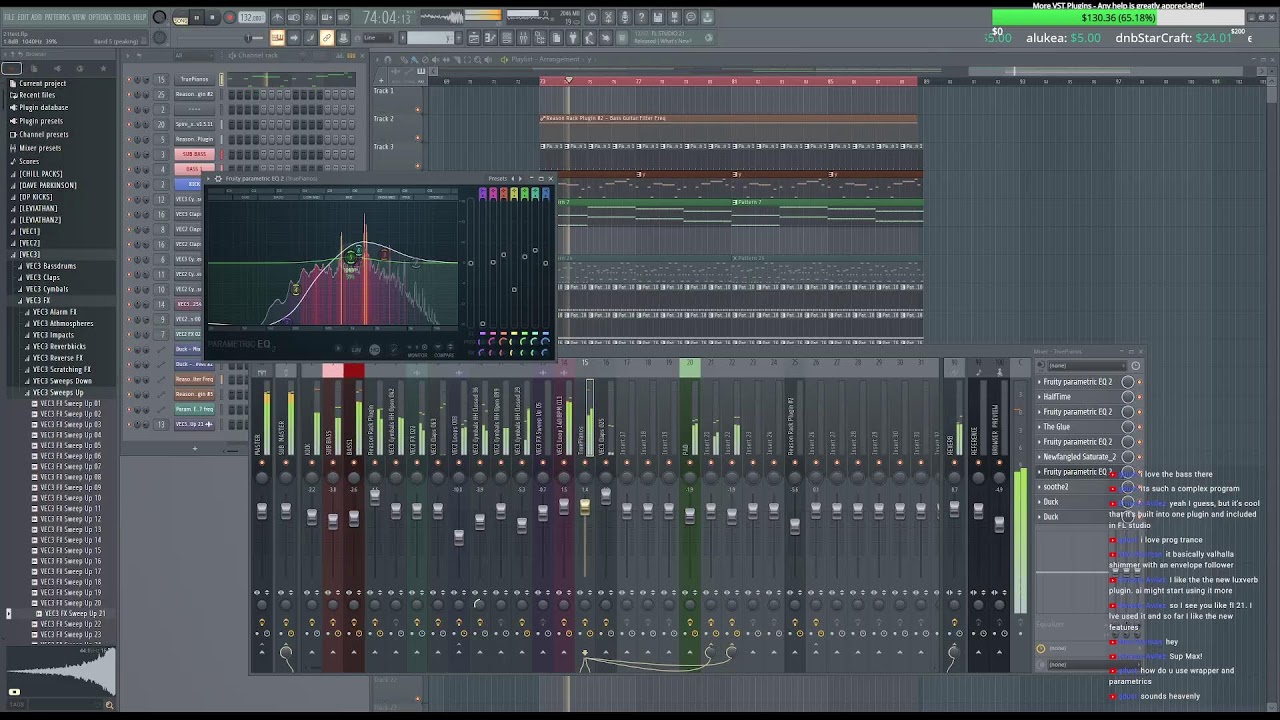The width and height of the screenshot is (1280, 720).
Task: Open the HELP menu
Action: point(140,17)
